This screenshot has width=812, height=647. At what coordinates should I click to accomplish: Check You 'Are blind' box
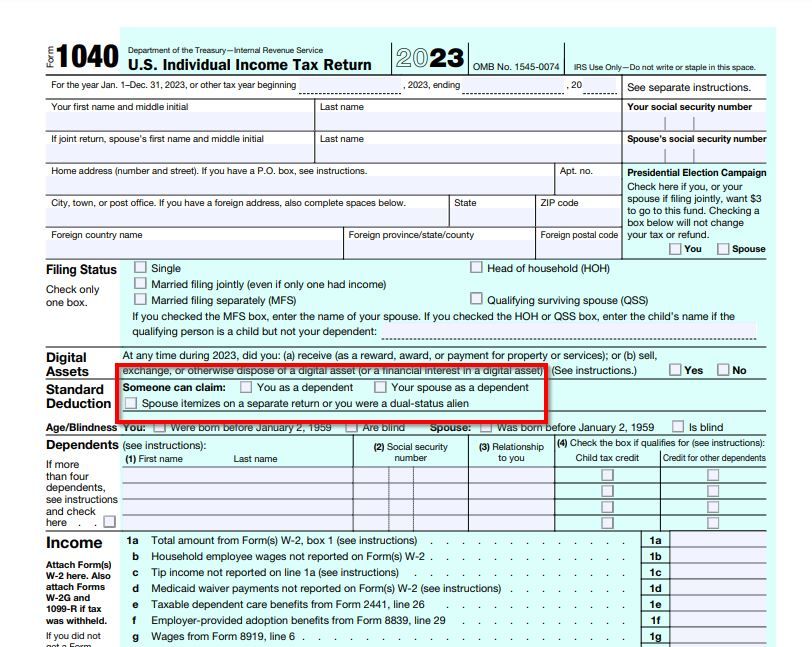click(351, 427)
